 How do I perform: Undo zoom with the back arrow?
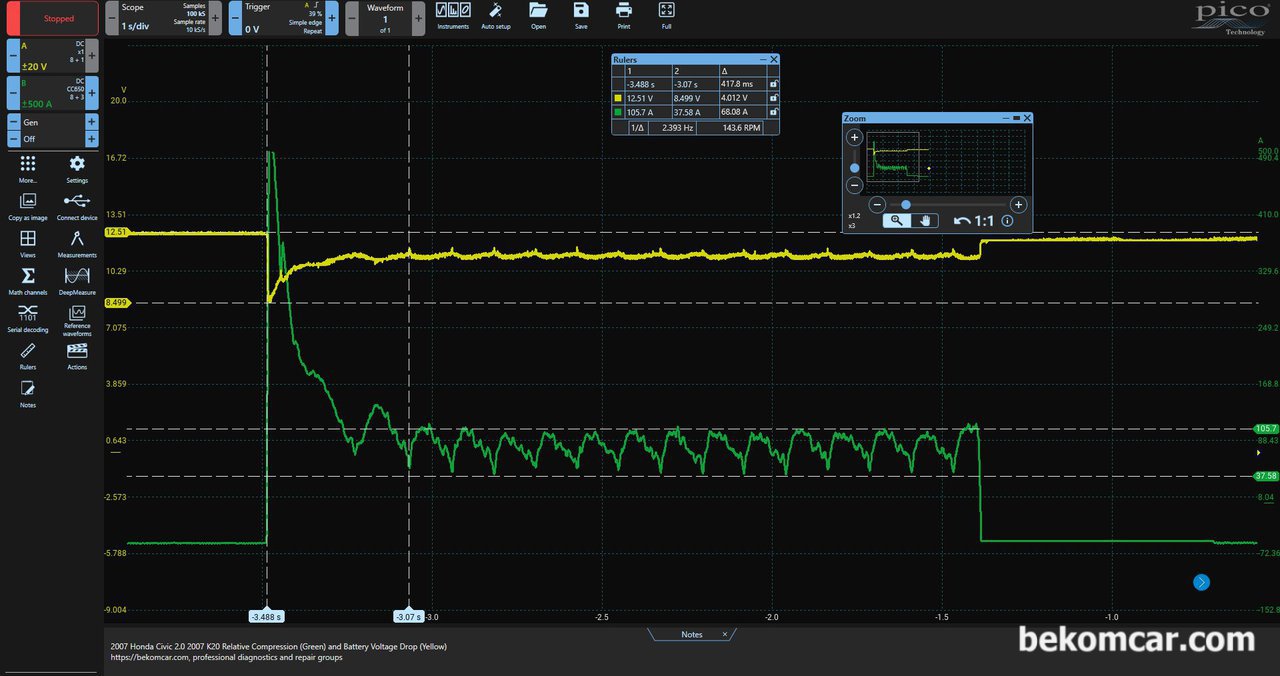962,221
